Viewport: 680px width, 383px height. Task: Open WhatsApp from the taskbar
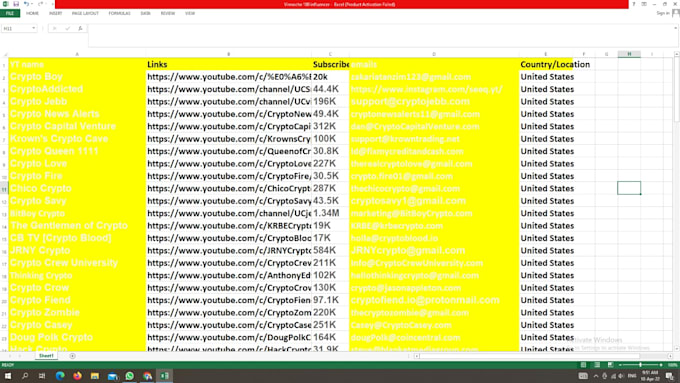click(x=130, y=376)
